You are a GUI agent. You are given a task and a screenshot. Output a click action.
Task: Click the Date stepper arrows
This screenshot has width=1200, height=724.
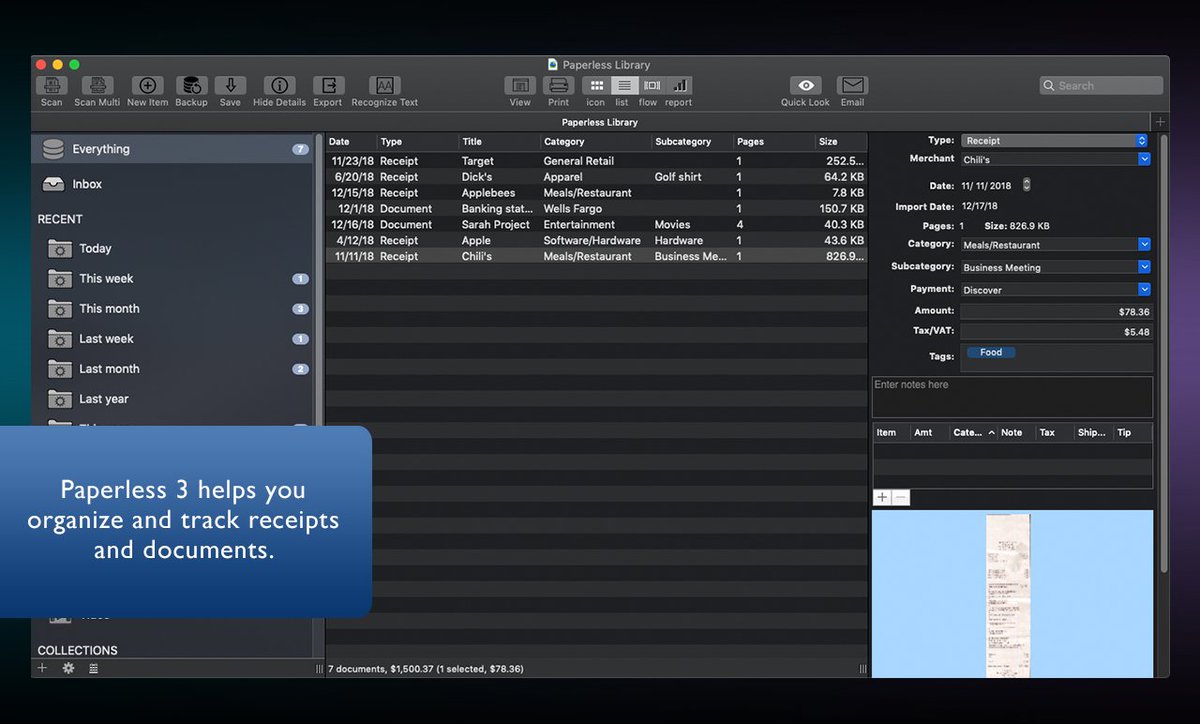1026,185
